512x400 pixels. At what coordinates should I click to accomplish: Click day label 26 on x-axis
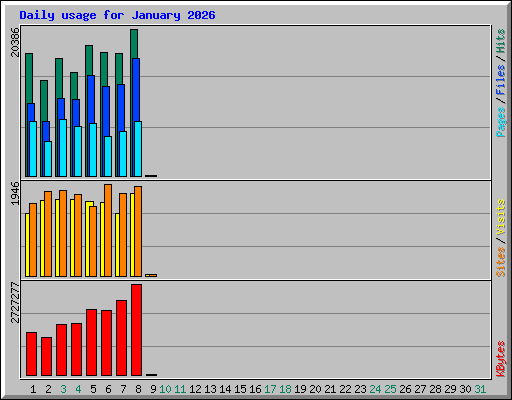click(x=405, y=389)
